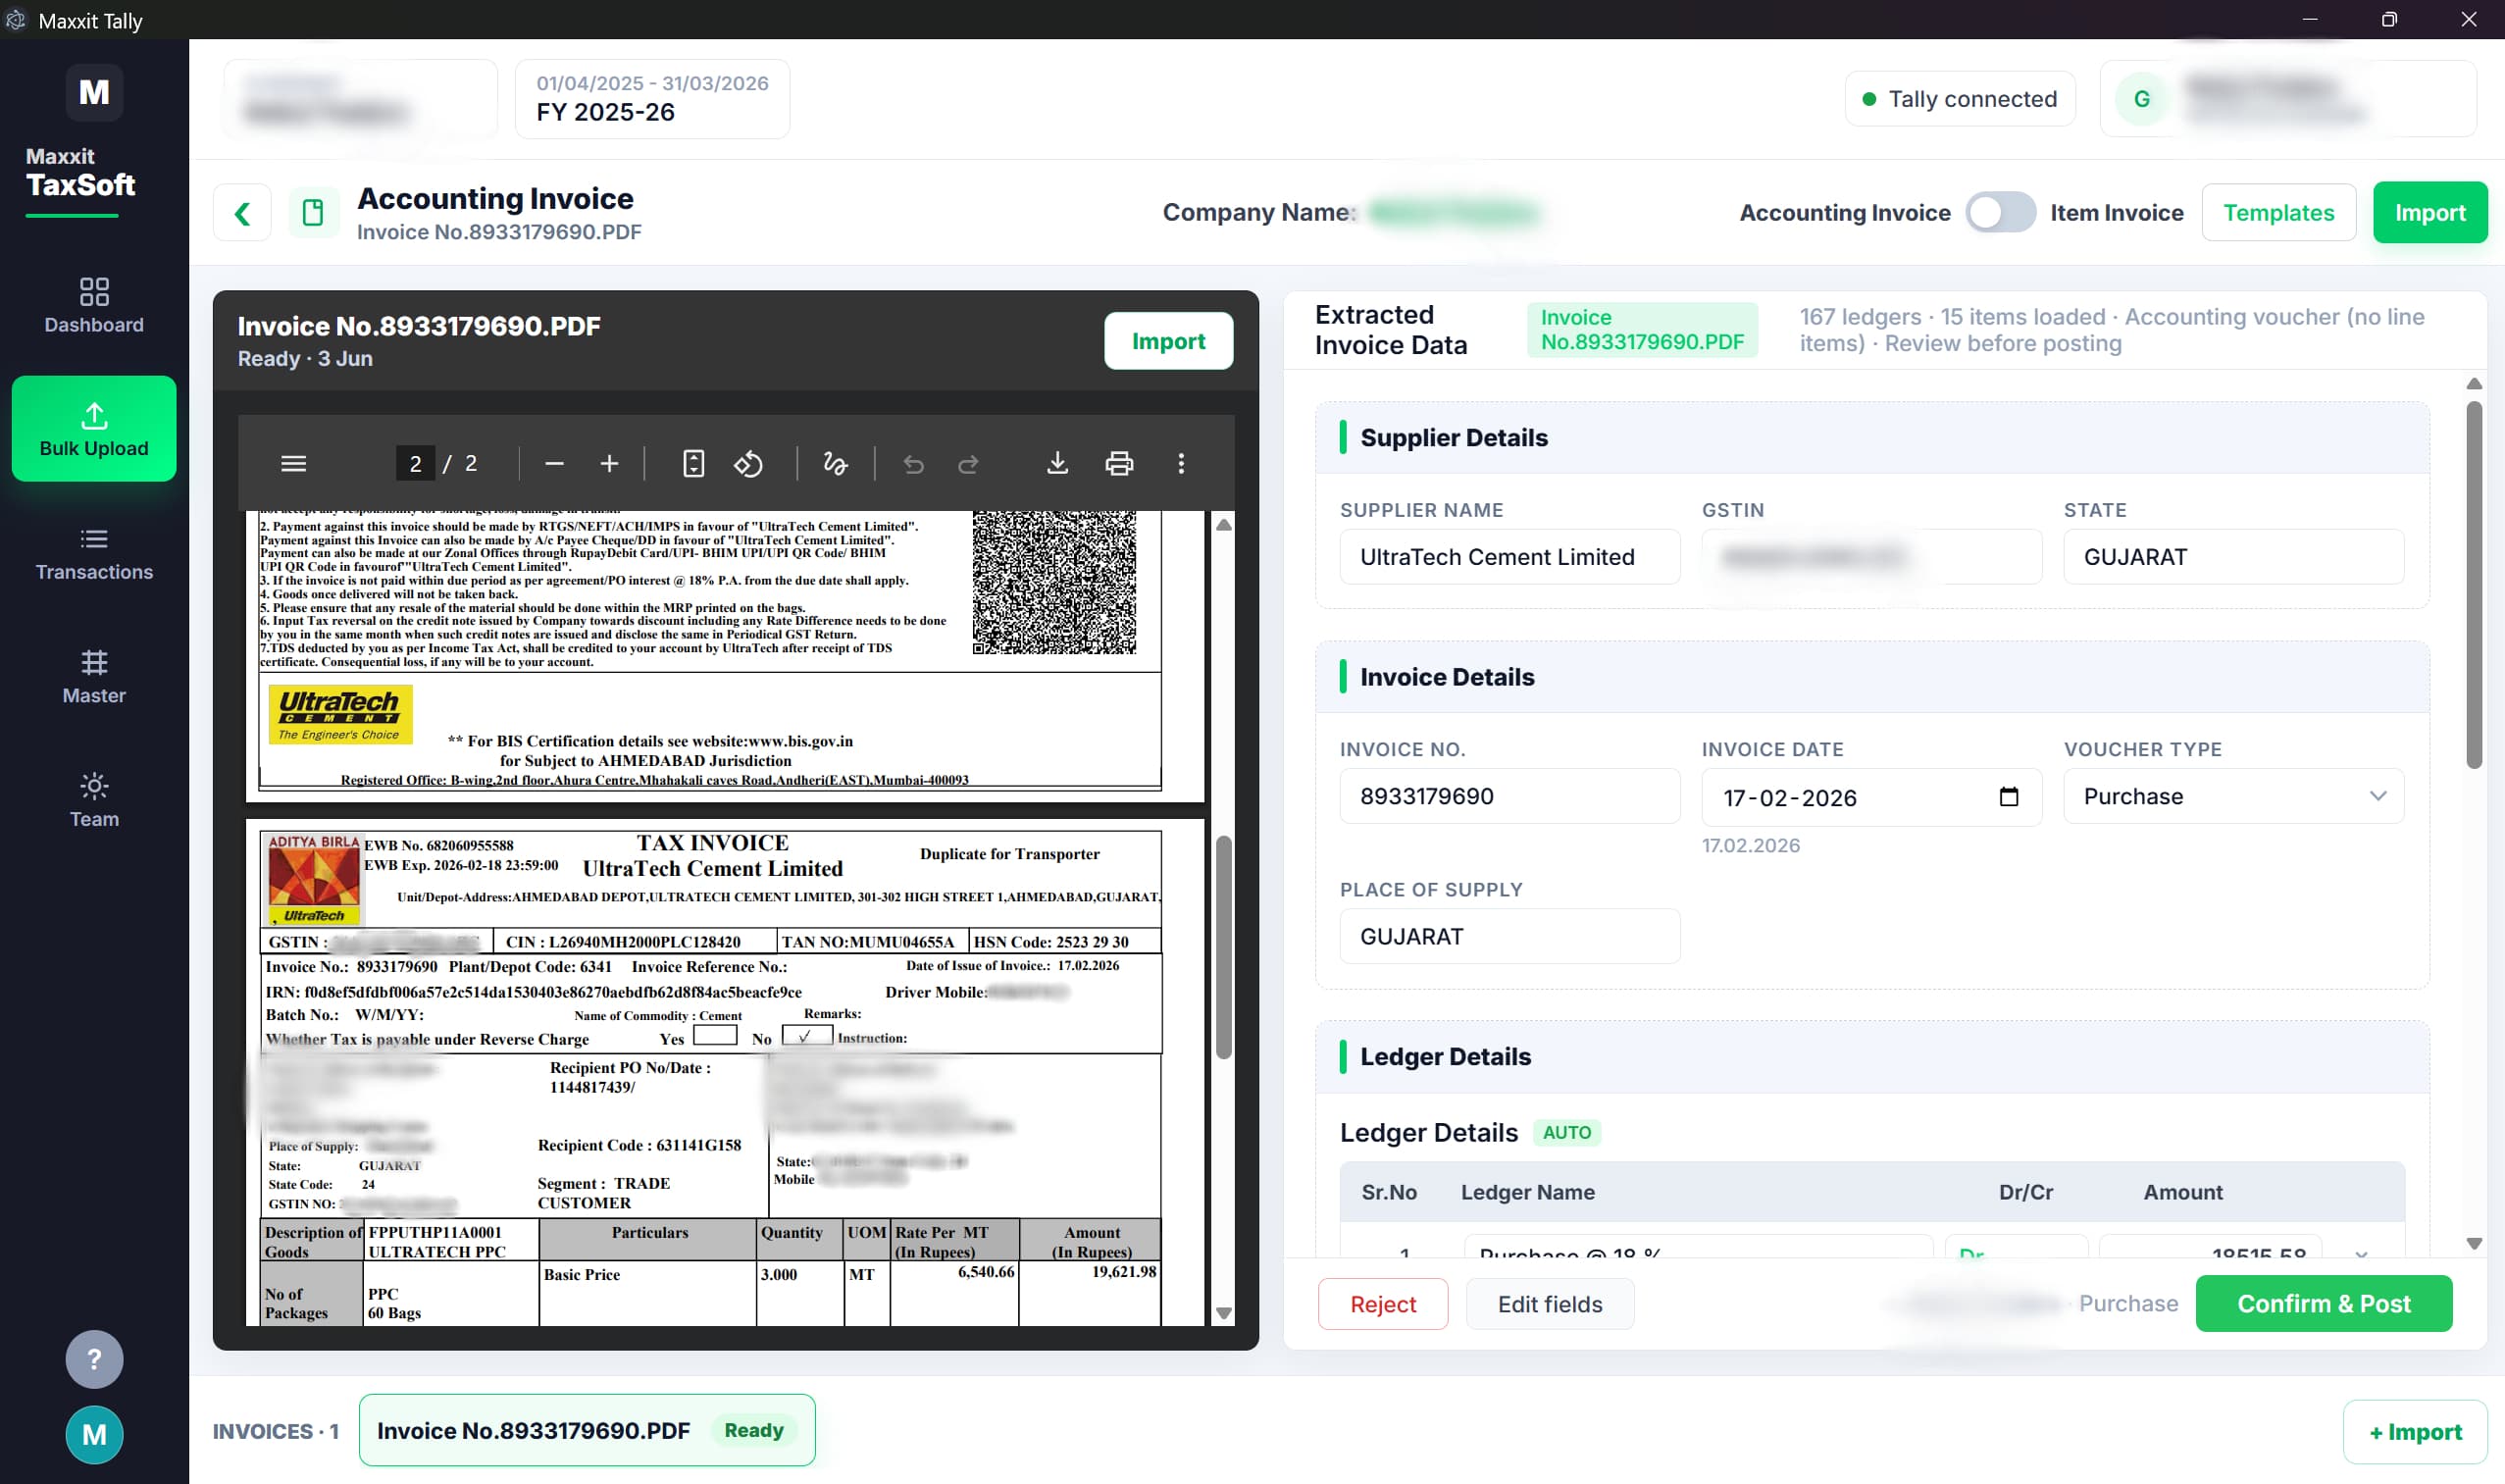Select the PDF draw annotation tool

click(835, 463)
